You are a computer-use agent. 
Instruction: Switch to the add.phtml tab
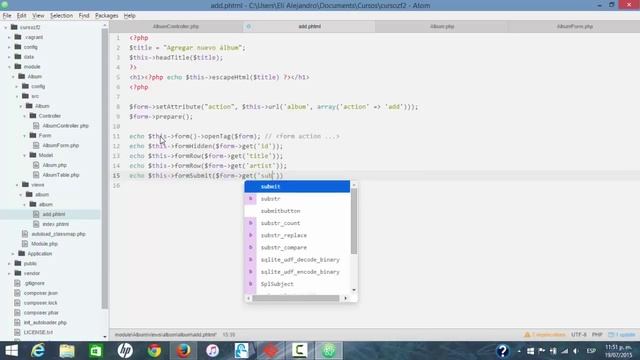309,27
